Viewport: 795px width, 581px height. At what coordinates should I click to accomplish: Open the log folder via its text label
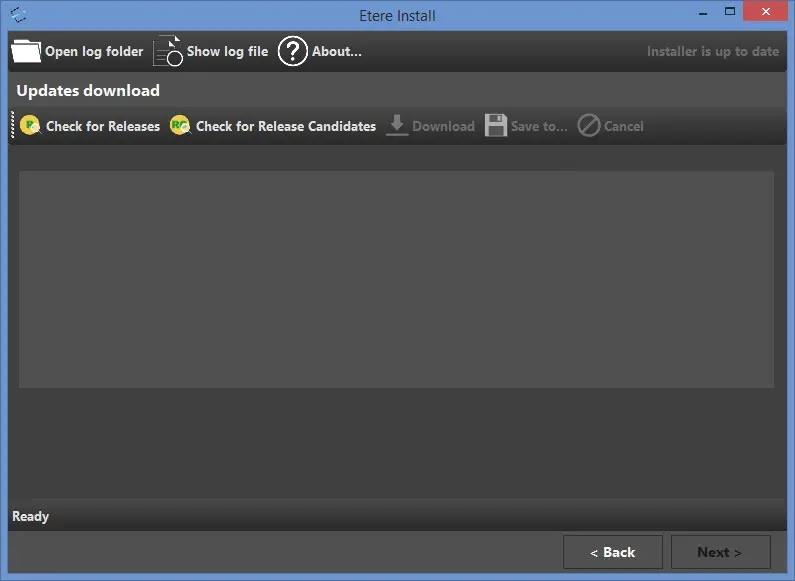tap(94, 51)
